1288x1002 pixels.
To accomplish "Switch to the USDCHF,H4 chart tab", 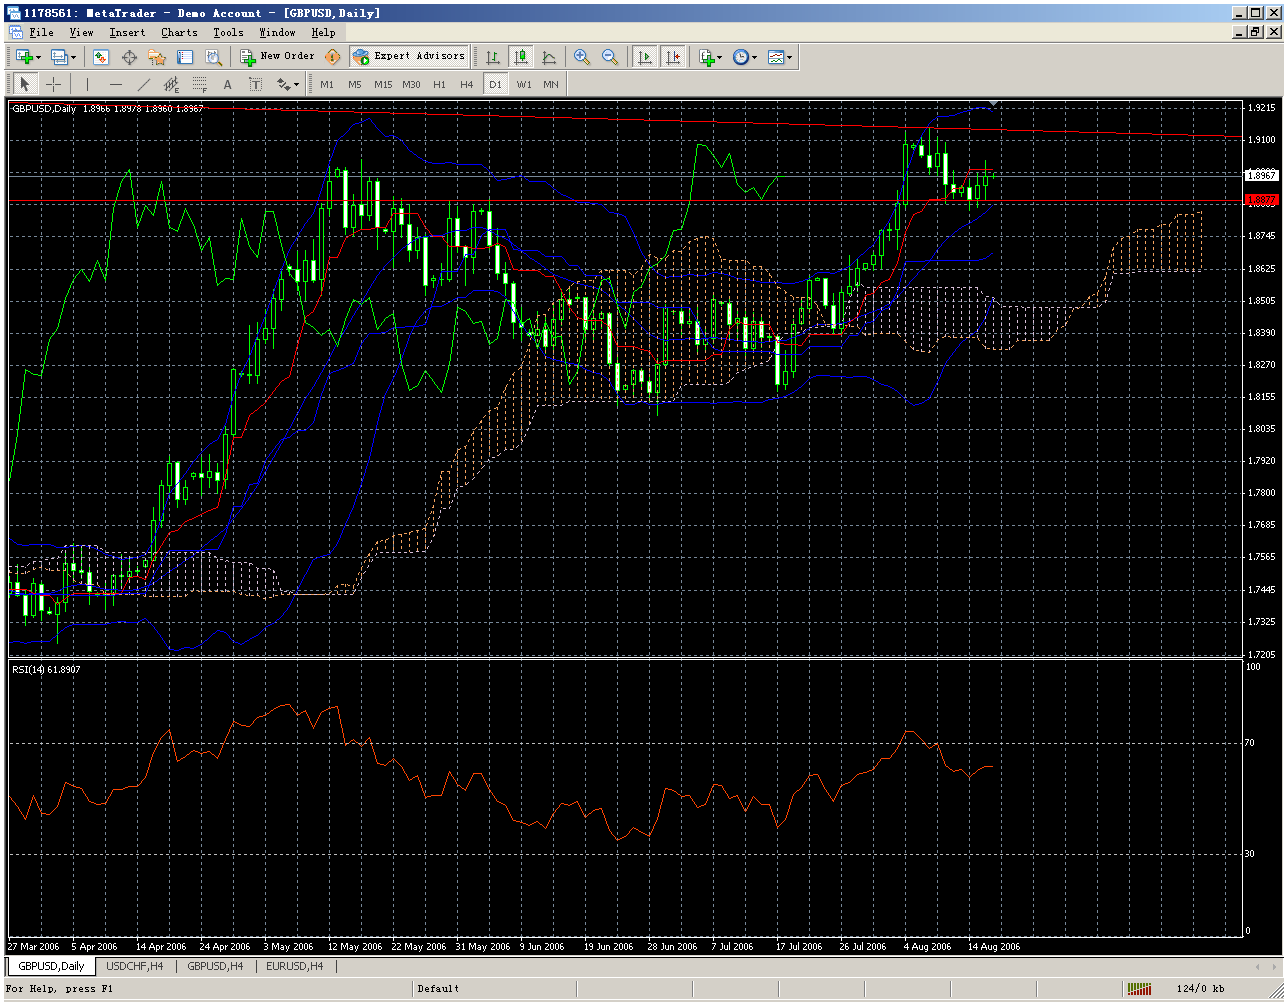I will (x=135, y=967).
